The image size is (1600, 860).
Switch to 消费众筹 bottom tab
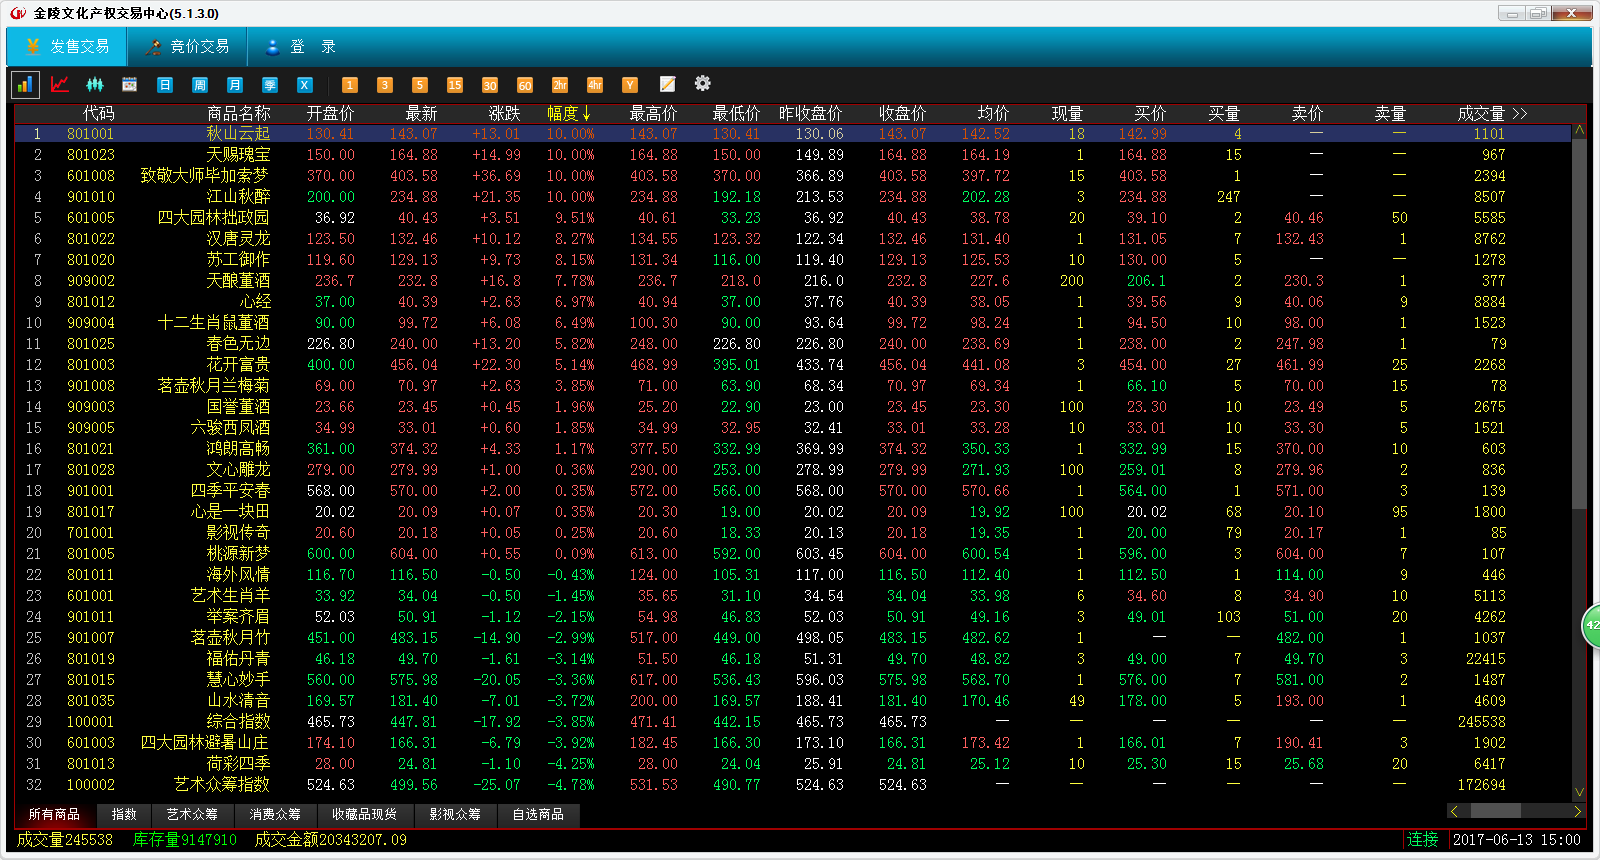275,815
